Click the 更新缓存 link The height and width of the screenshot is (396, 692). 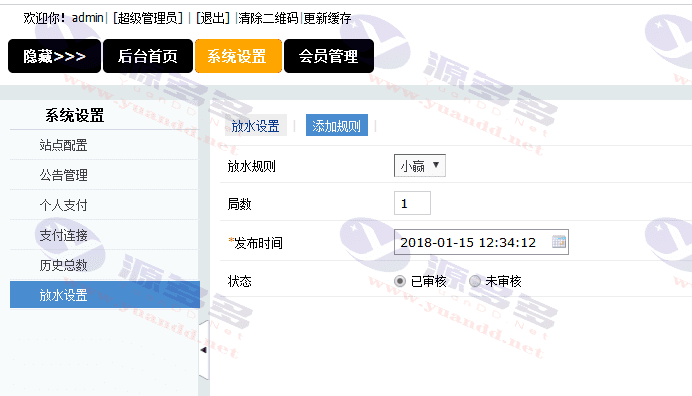[x=327, y=18]
